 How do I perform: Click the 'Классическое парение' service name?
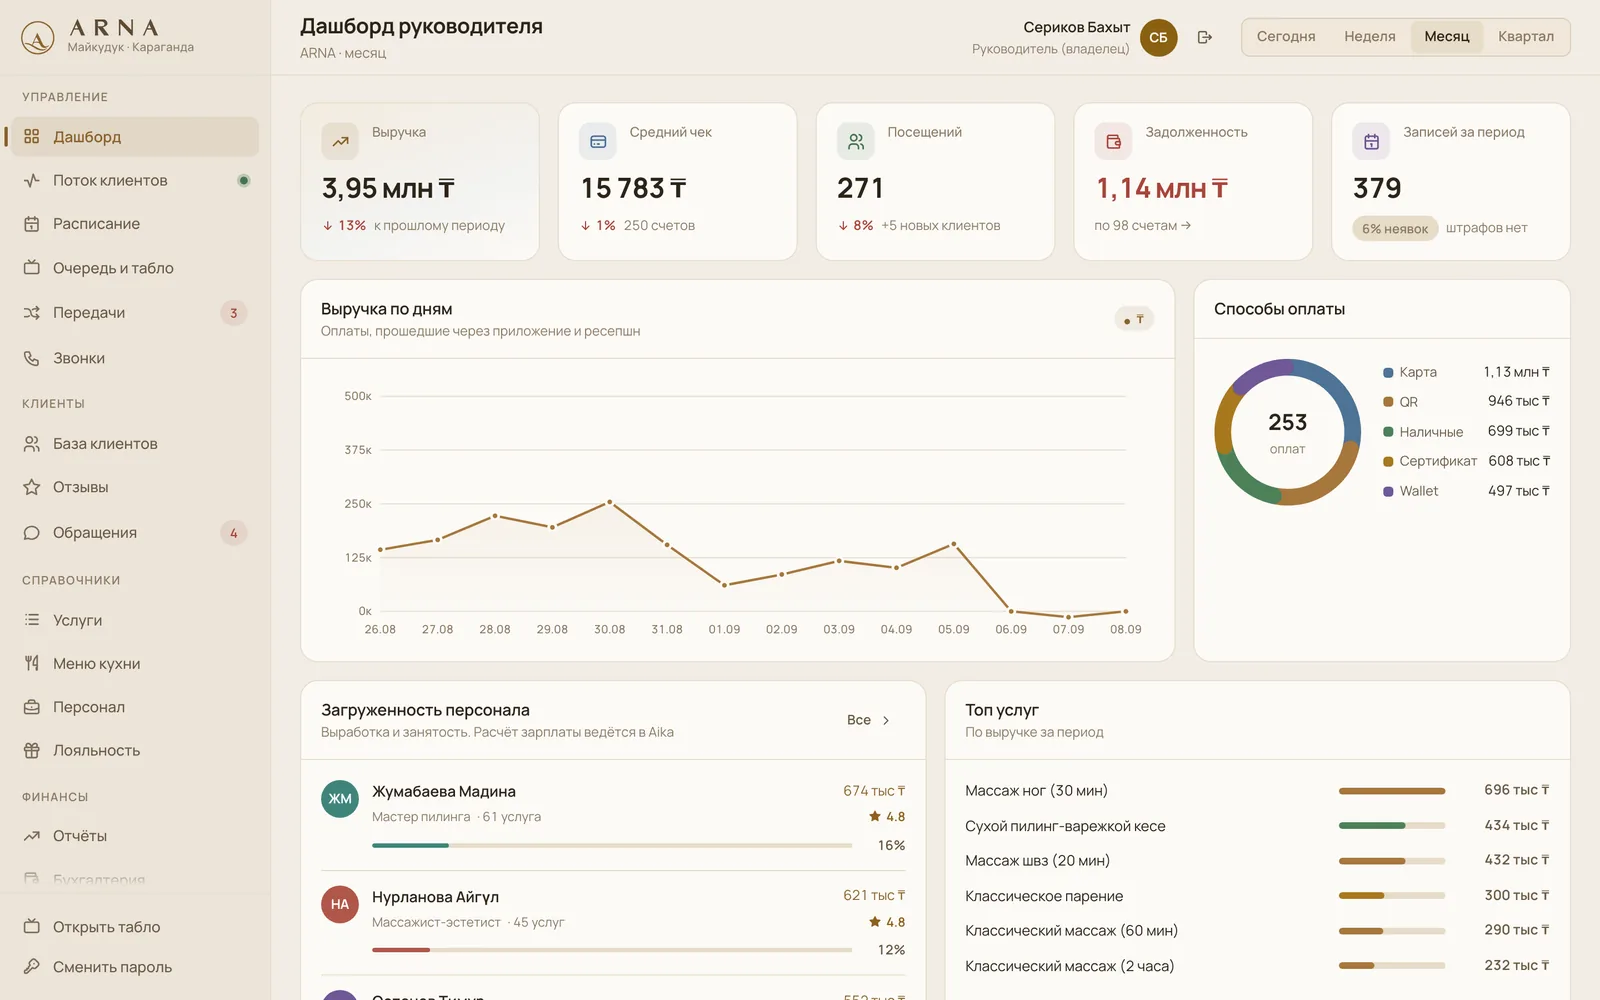pos(1044,896)
